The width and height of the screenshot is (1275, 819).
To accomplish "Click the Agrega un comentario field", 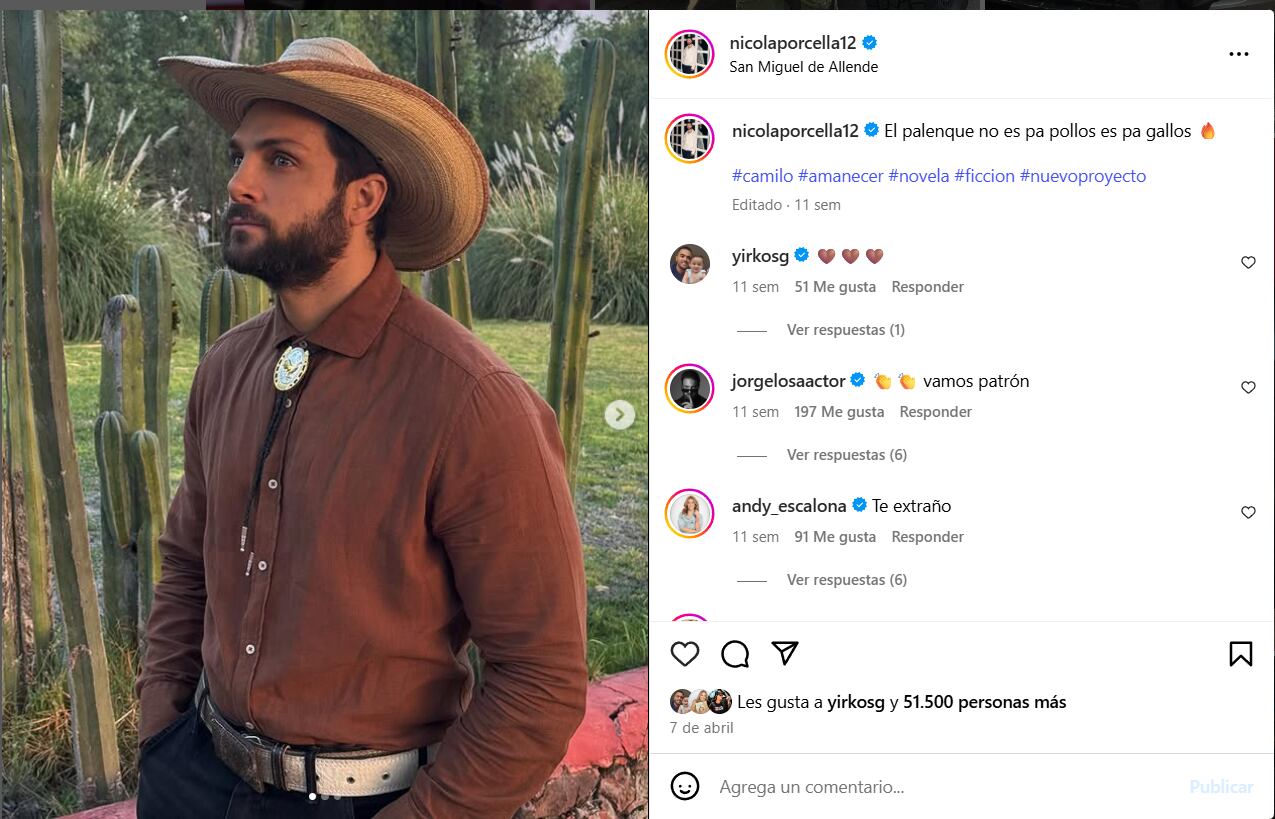I will pos(850,787).
